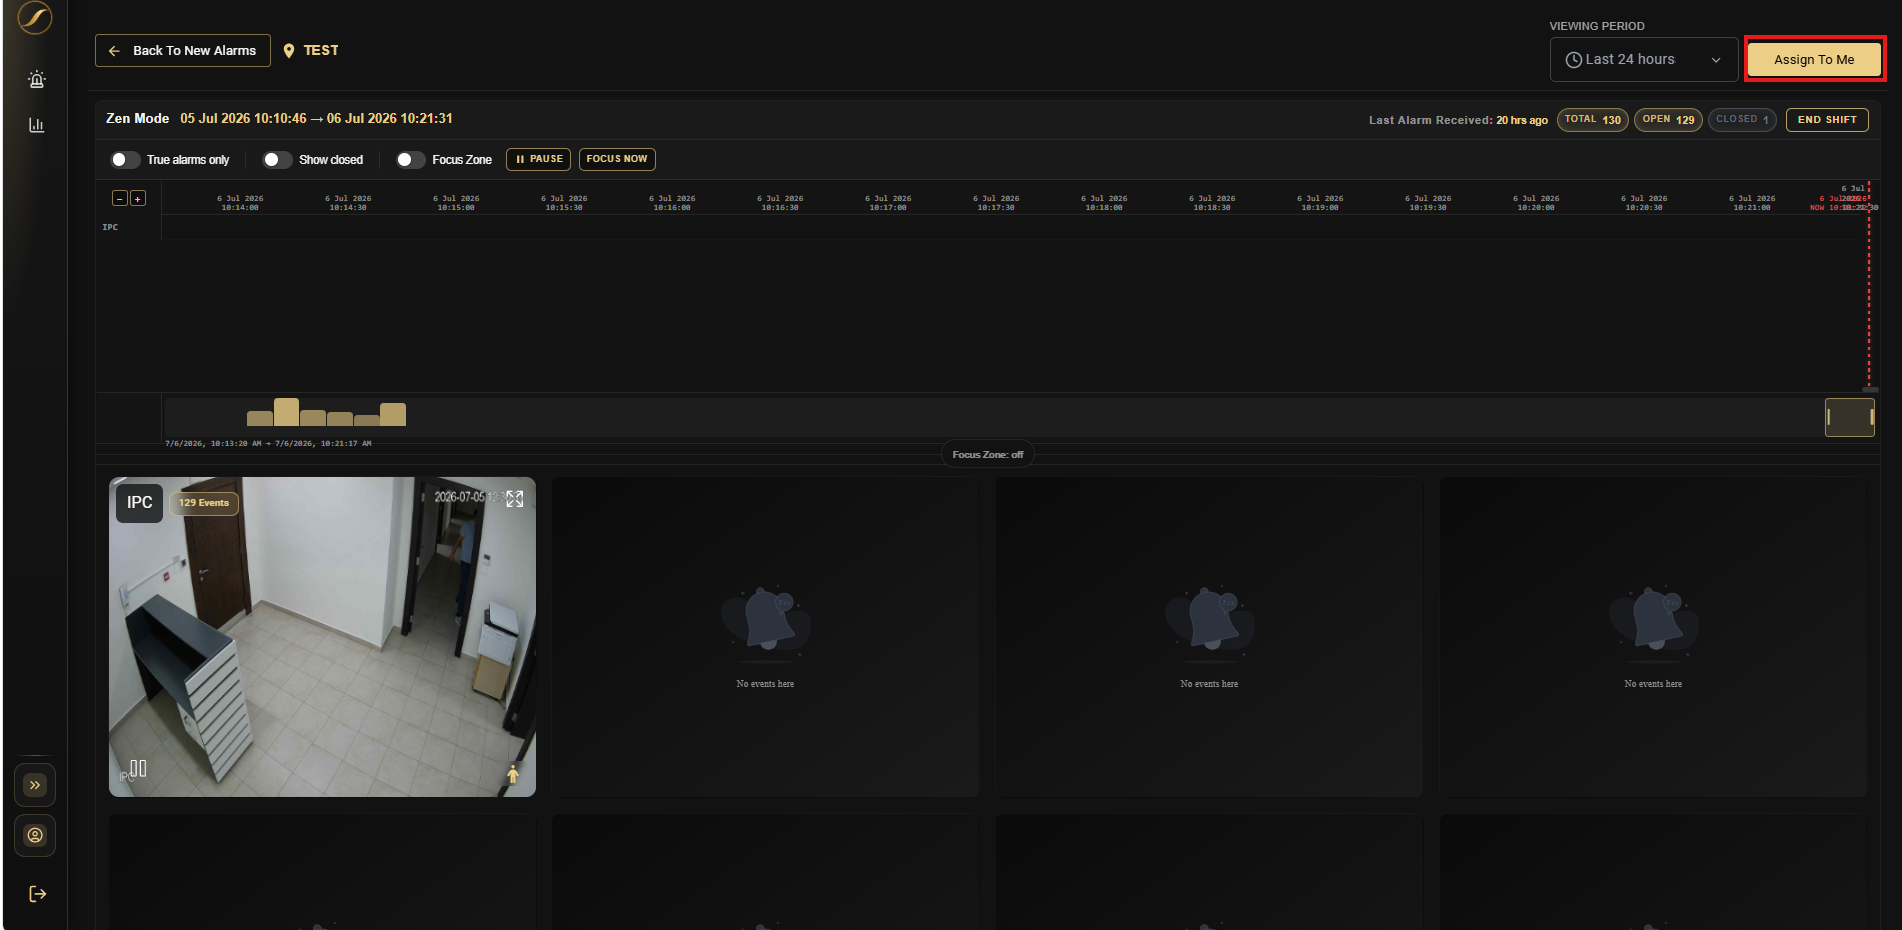Go back to New Alarms

183,50
